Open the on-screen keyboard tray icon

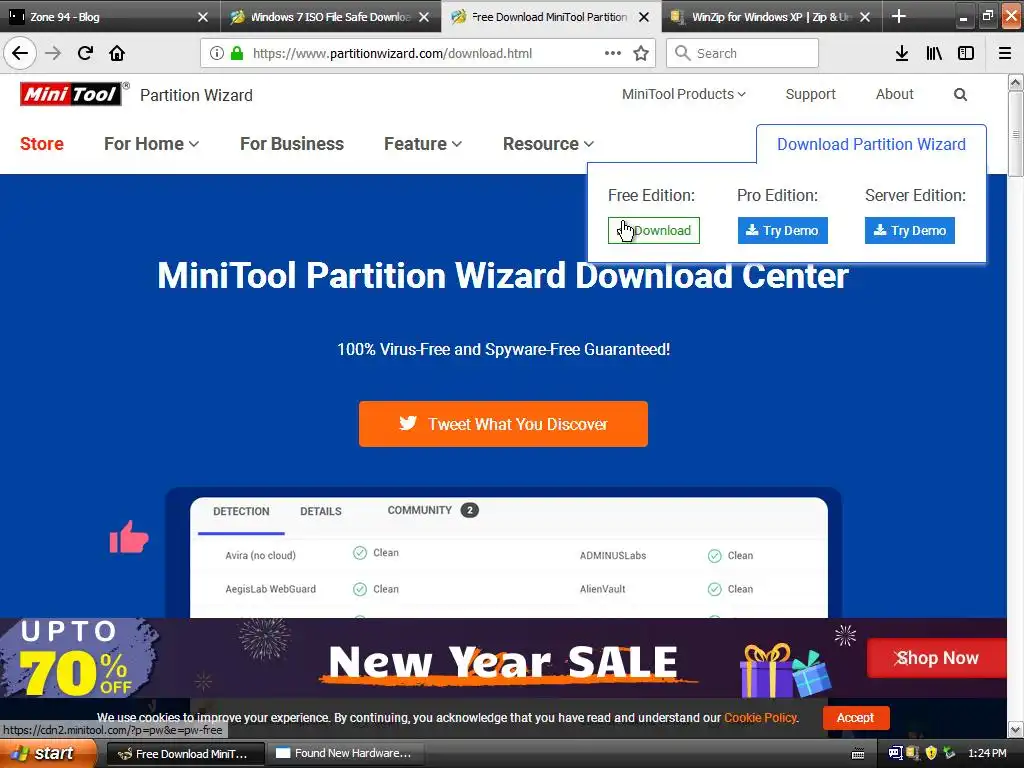point(858,754)
